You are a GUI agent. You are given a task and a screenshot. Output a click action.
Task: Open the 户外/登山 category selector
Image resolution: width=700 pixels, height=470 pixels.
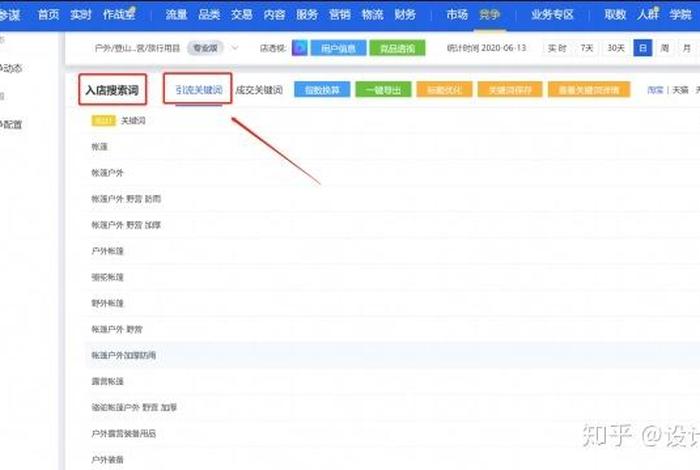pyautogui.click(x=137, y=48)
